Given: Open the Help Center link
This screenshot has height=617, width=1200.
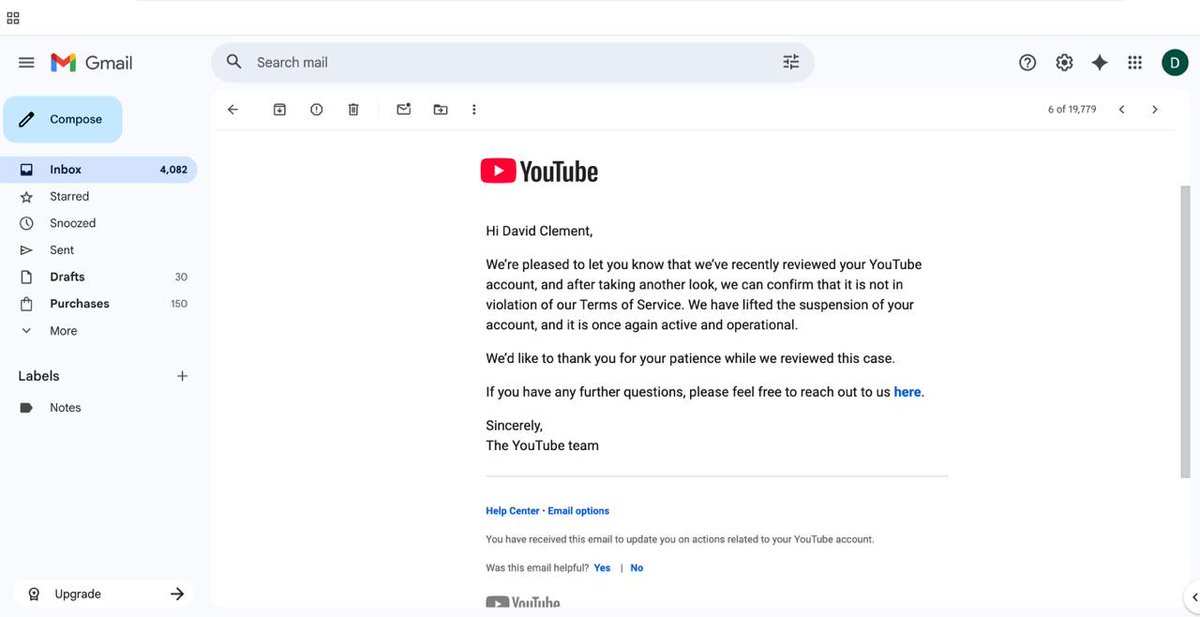Looking at the screenshot, I should coord(512,511).
